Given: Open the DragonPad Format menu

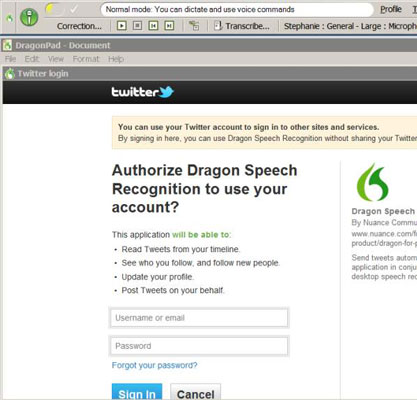Looking at the screenshot, I should [86, 59].
